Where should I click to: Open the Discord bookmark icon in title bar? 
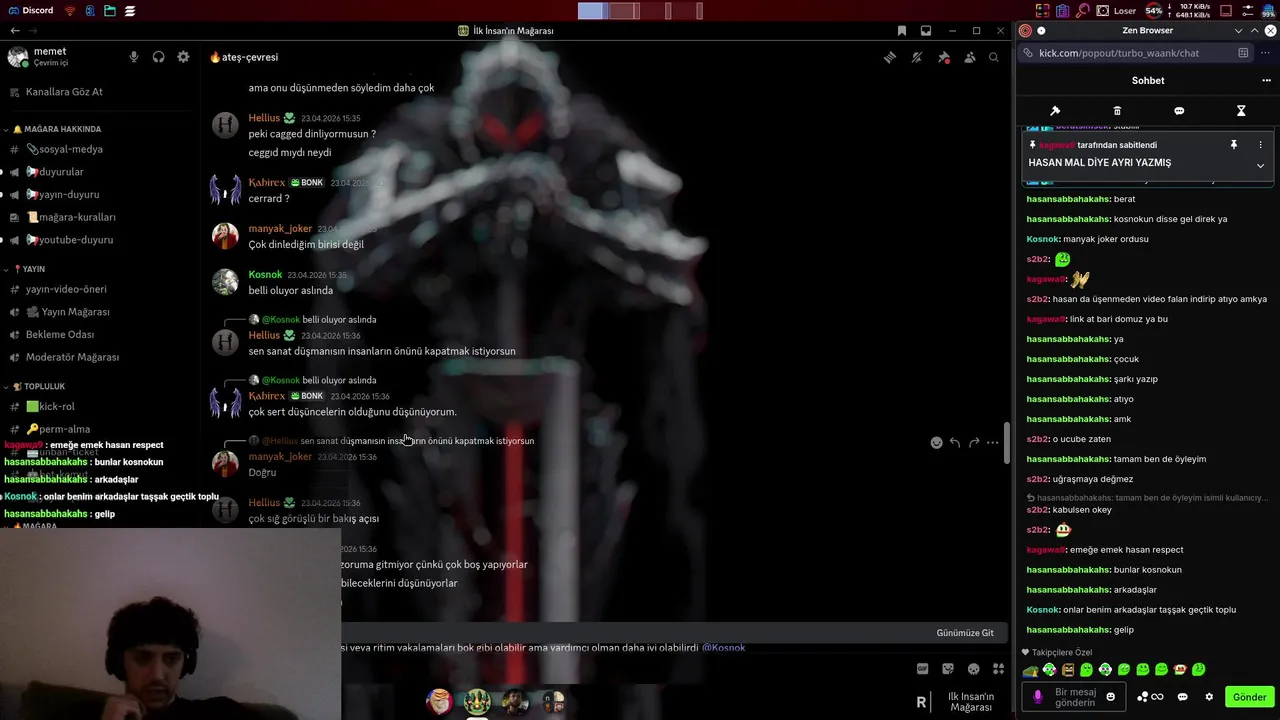pyautogui.click(x=901, y=31)
